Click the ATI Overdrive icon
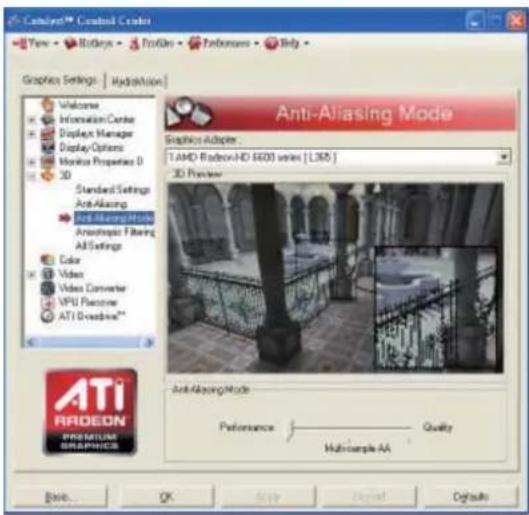Viewport: 529px width, 515px height. point(48,316)
